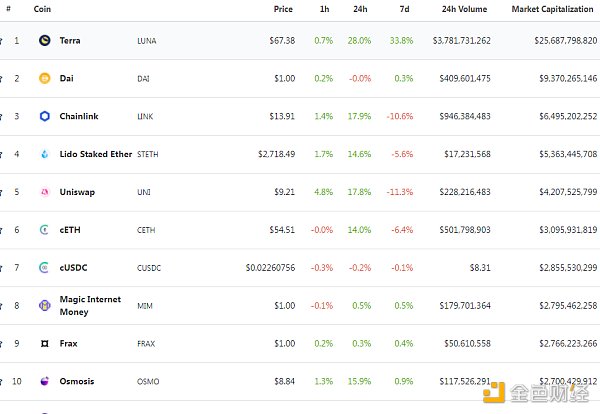This screenshot has height=414, width=600.
Task: Click the Osmosis logo icon
Action: (x=45, y=381)
